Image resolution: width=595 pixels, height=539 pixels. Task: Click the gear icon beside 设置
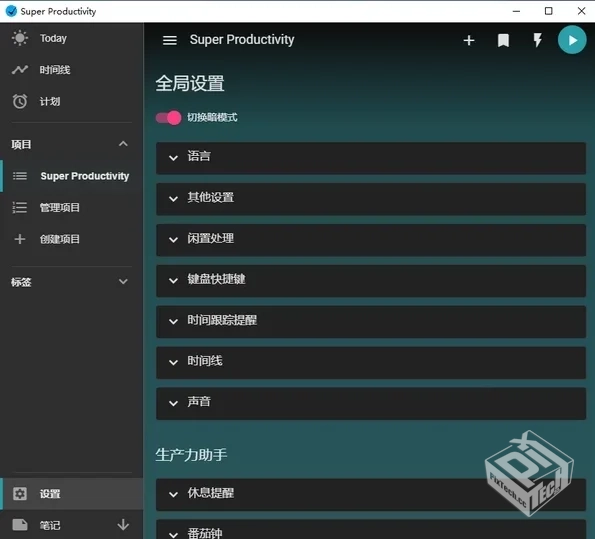(20, 494)
